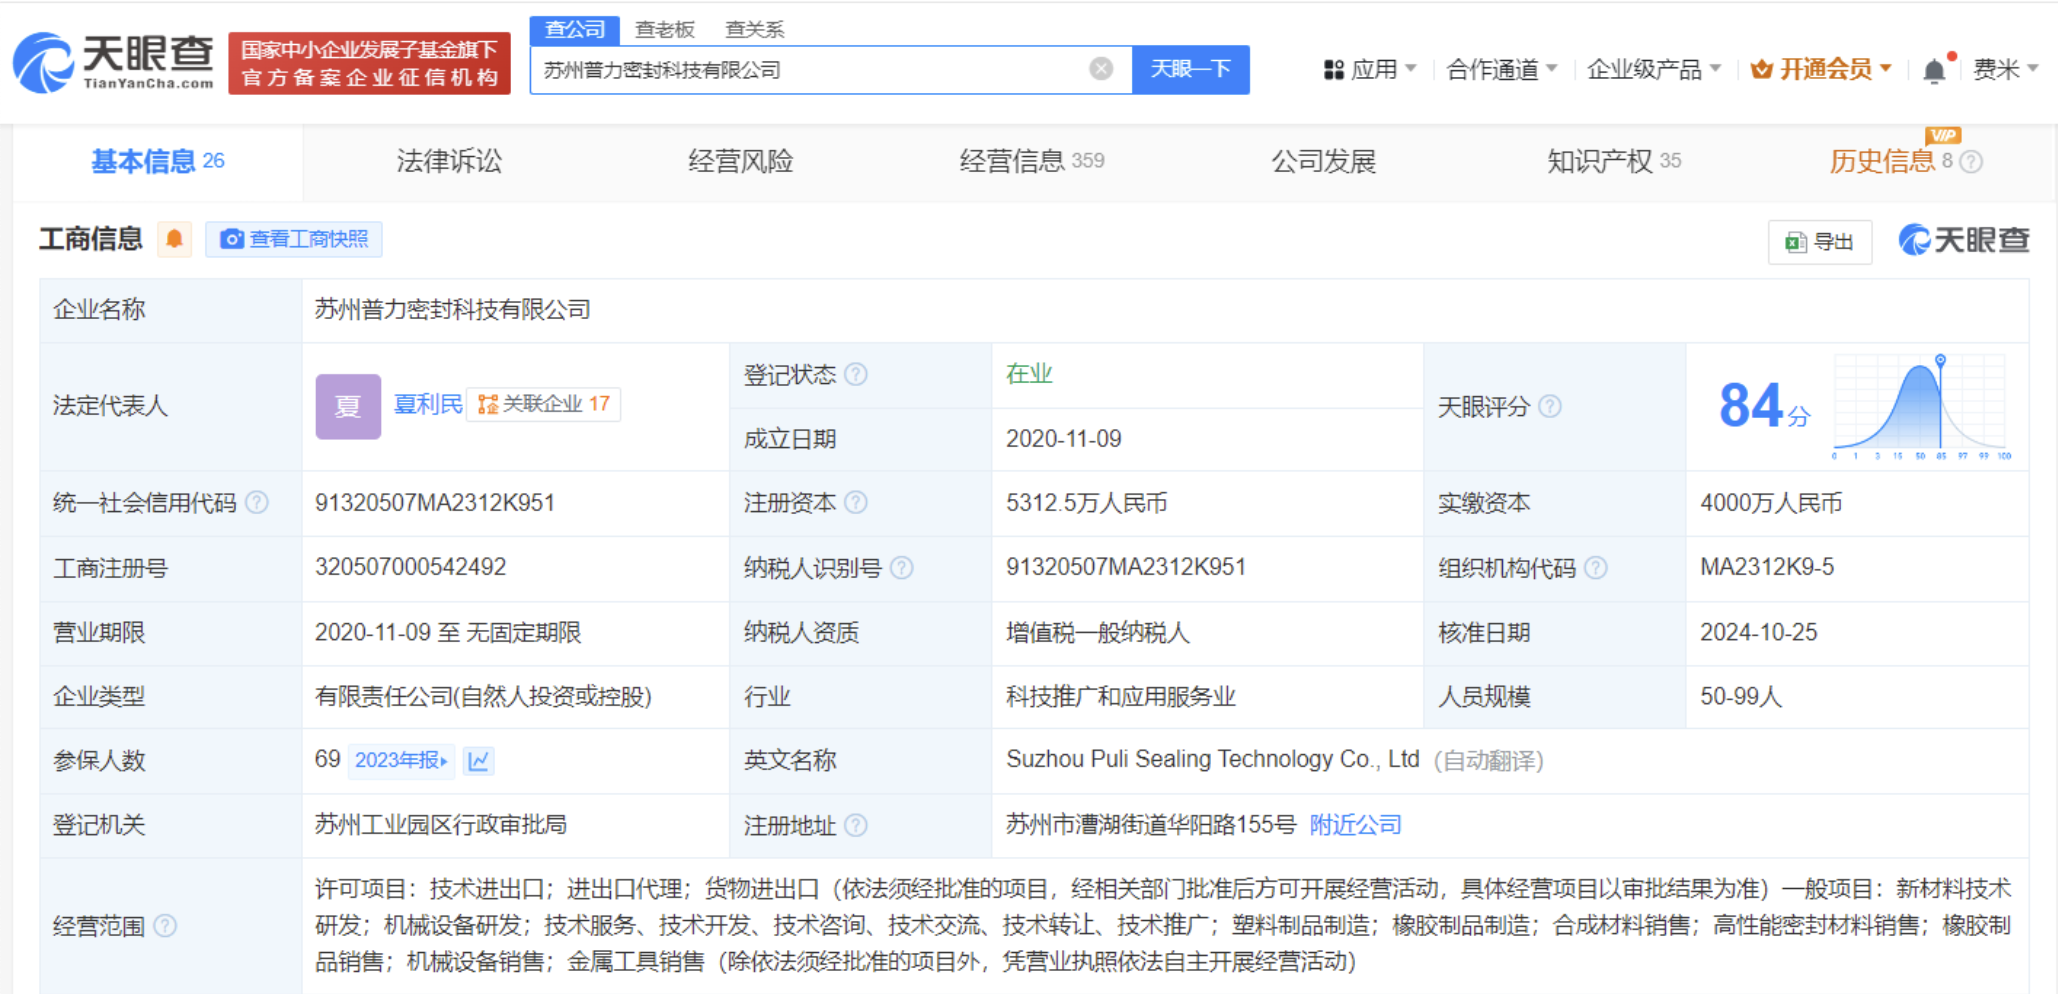Click the orange bell alert beside 工商信息

tap(174, 239)
